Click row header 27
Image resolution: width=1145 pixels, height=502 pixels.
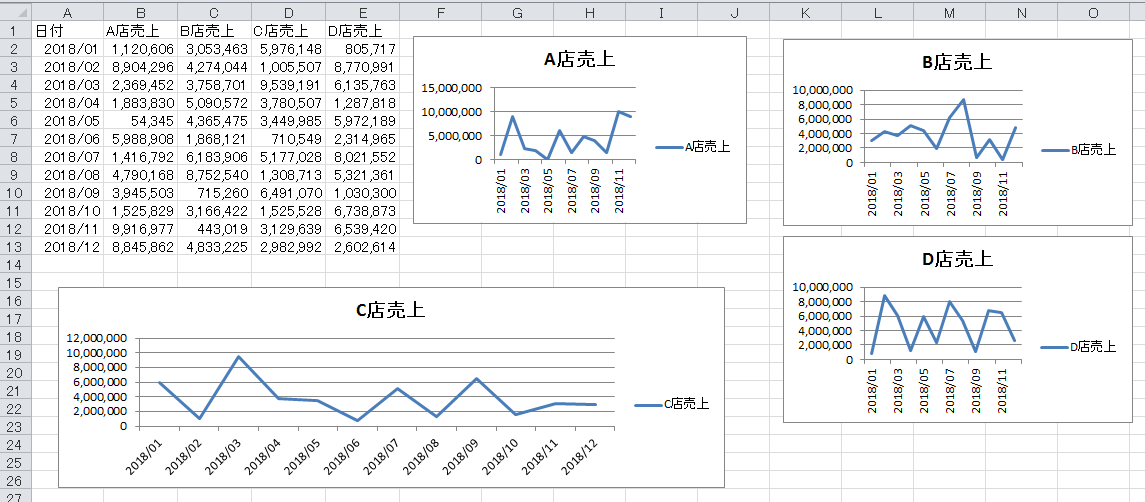point(15,496)
